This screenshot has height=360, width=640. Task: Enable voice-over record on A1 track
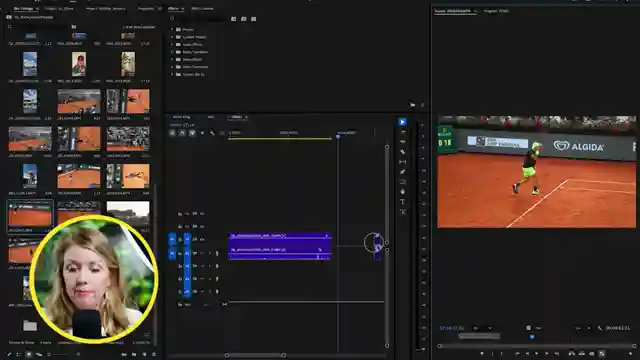tap(217, 253)
